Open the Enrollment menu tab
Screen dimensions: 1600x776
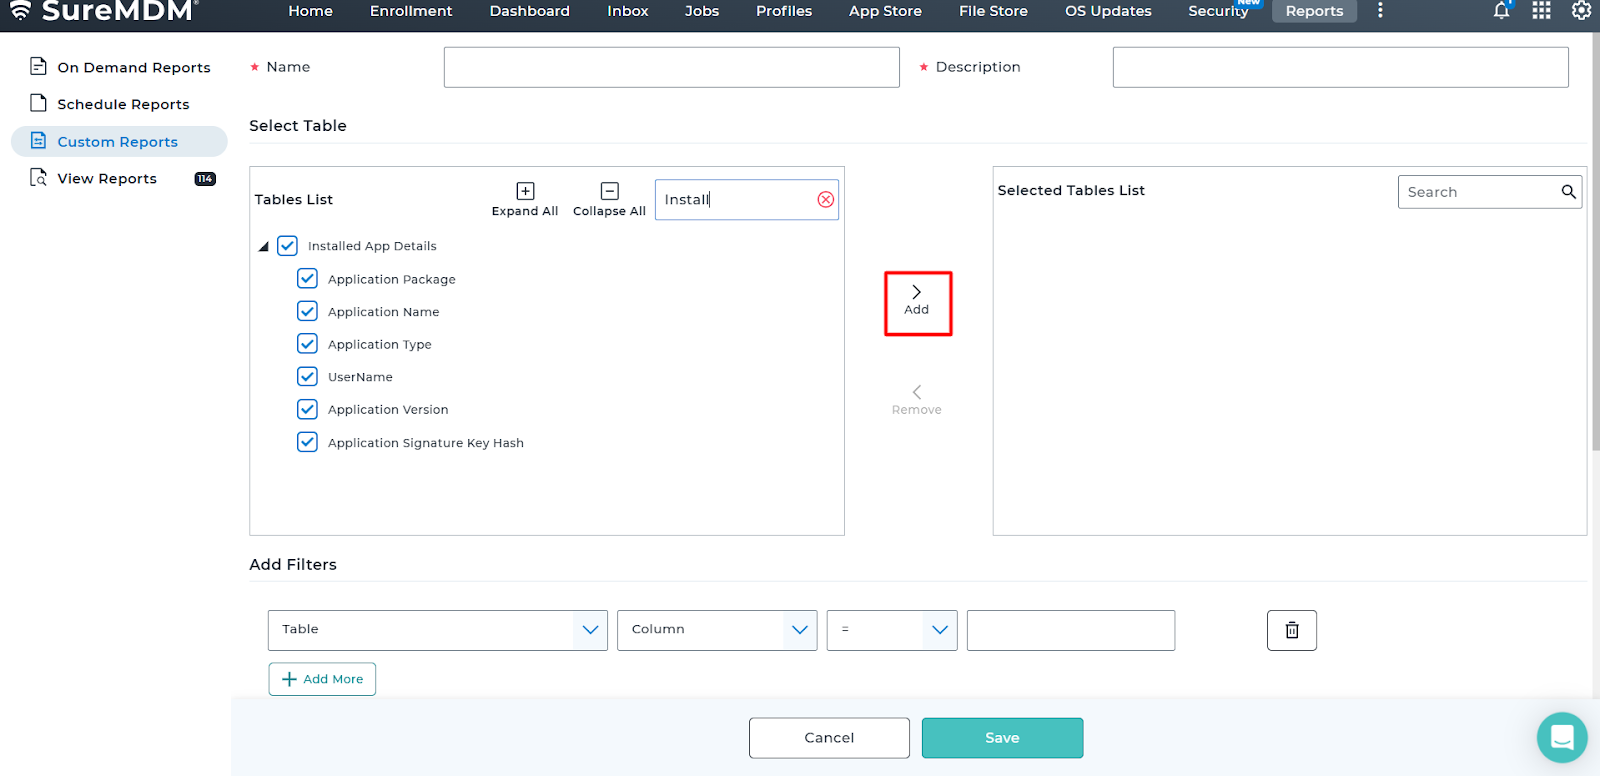tap(410, 11)
